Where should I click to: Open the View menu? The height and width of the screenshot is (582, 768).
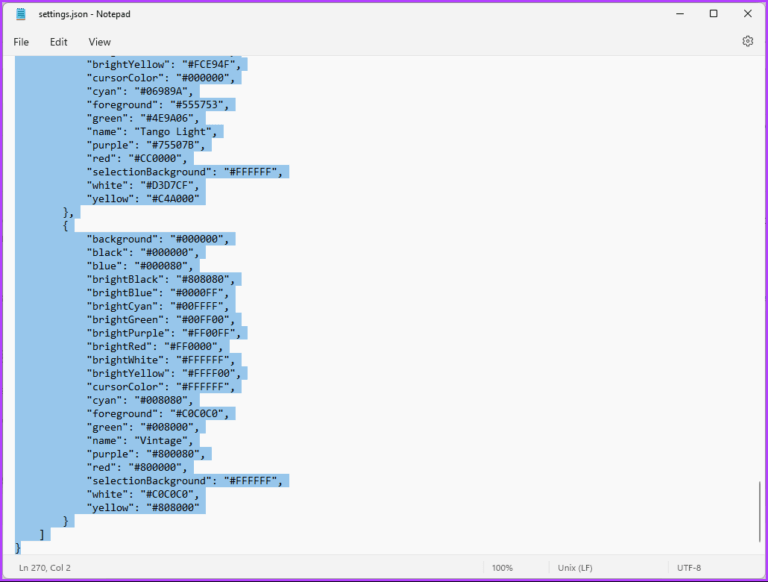pyautogui.click(x=99, y=42)
